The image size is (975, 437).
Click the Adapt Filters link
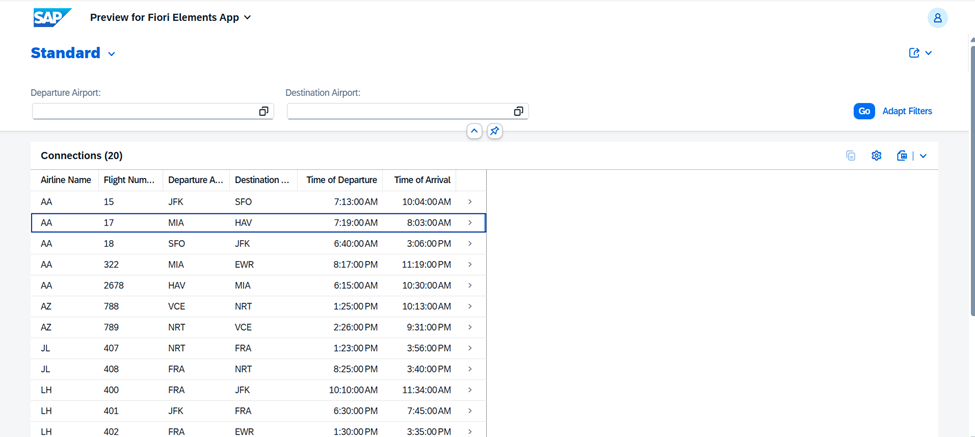(x=907, y=111)
